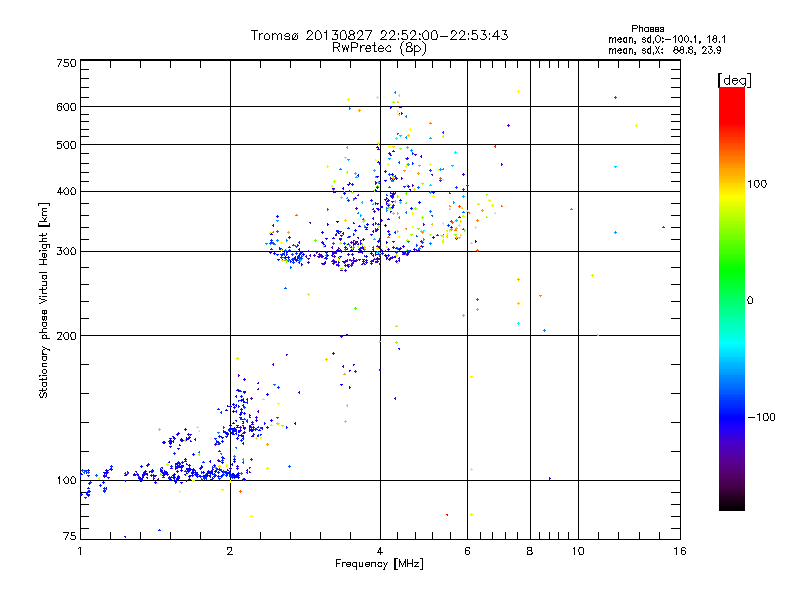The height and width of the screenshot is (600, 800).
Task: Click y-axis tick label '200'
Action: click(66, 336)
